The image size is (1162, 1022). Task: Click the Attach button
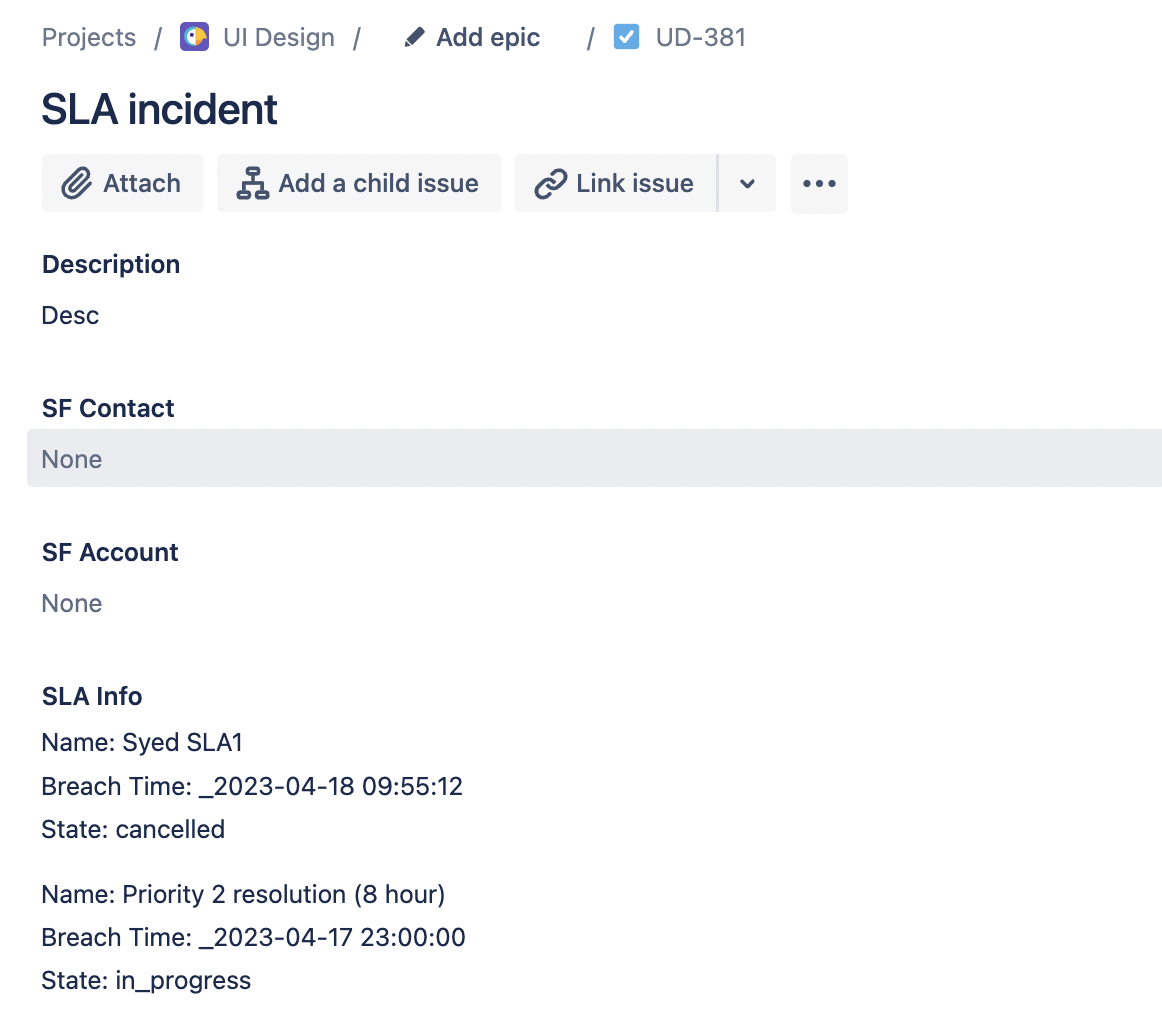pos(122,183)
